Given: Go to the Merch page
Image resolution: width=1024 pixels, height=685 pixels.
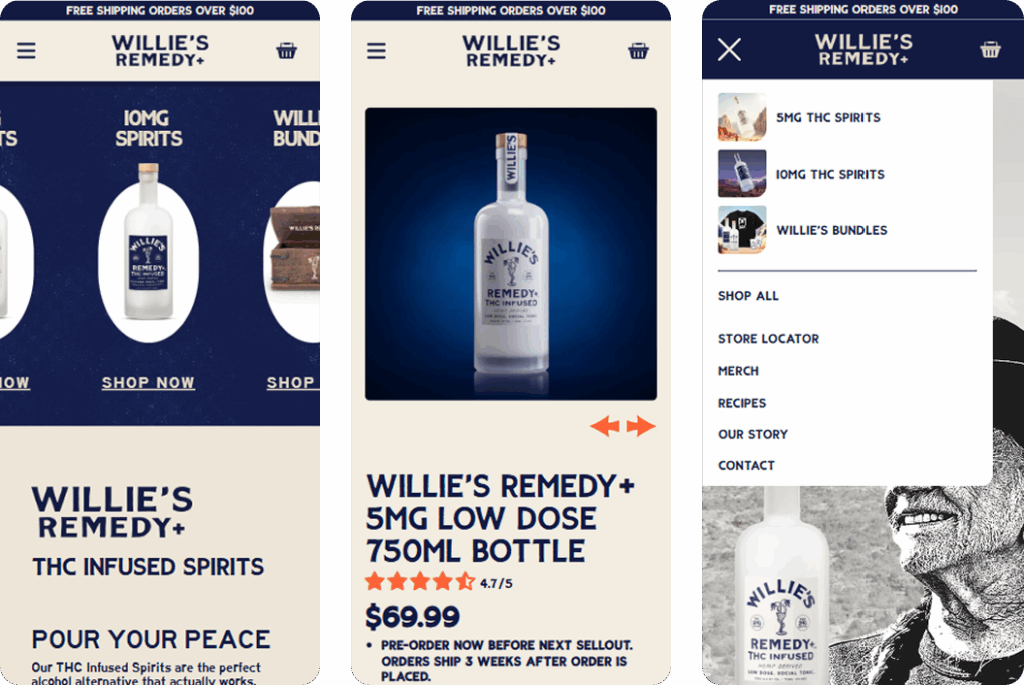Looking at the screenshot, I should [738, 371].
